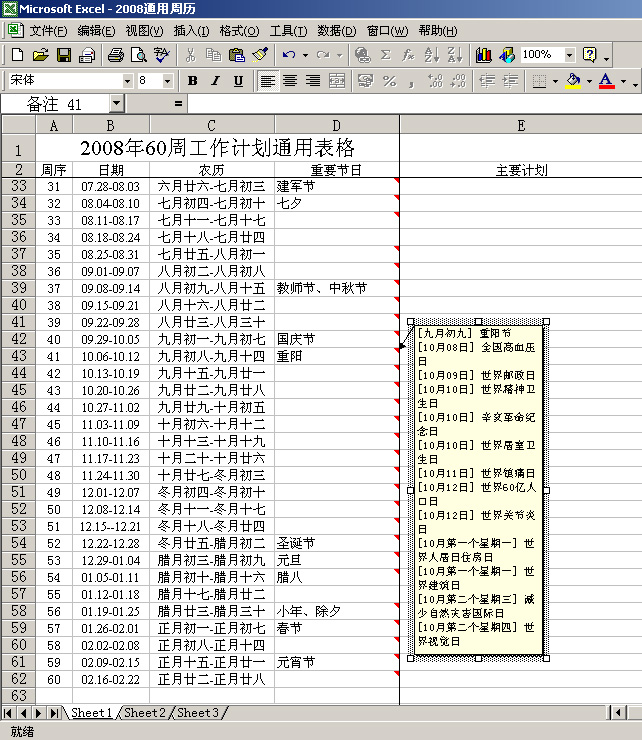Image resolution: width=642 pixels, height=740 pixels.
Task: Click the column E header
Action: (520, 124)
